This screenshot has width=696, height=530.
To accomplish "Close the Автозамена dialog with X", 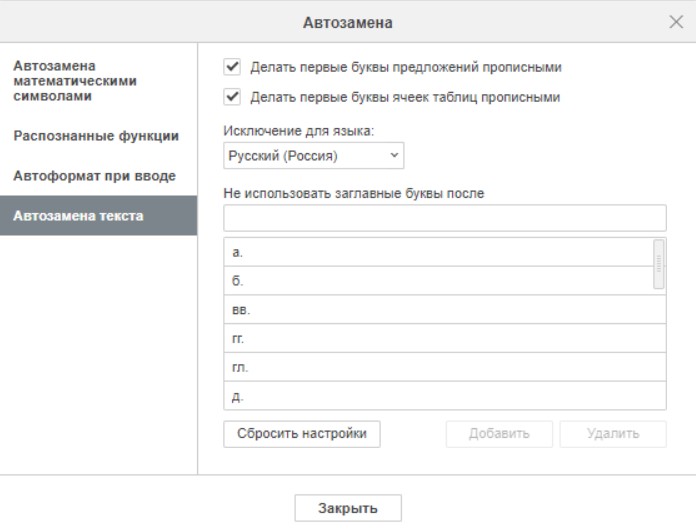I will click(676, 22).
